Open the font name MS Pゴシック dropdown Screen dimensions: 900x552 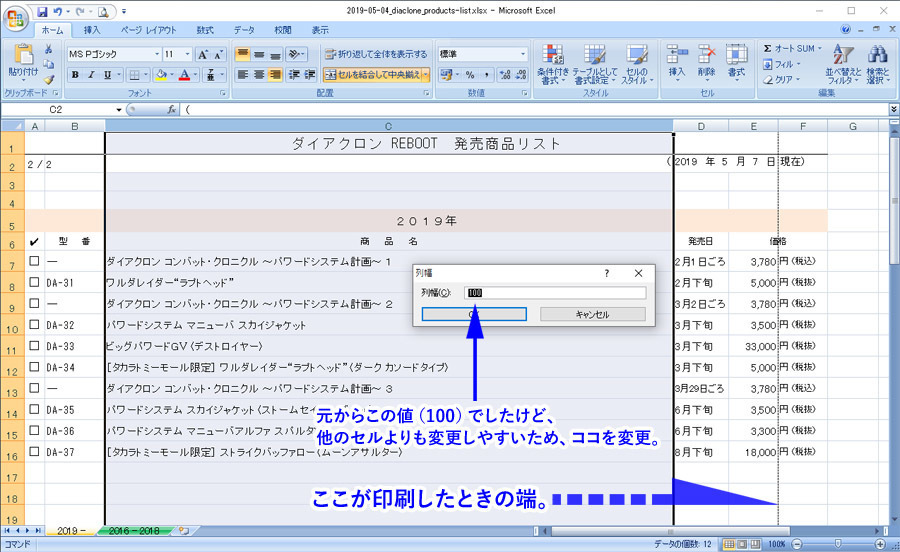tap(157, 54)
